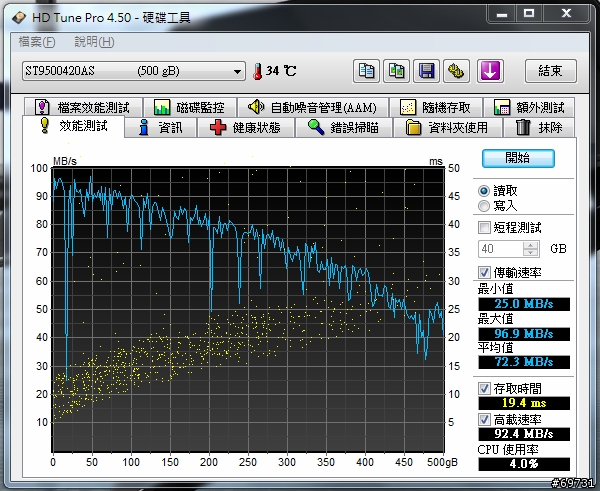Screen dimensions: 600x491
Task: Click the CPU usage value 4.0%
Action: [x=524, y=464]
